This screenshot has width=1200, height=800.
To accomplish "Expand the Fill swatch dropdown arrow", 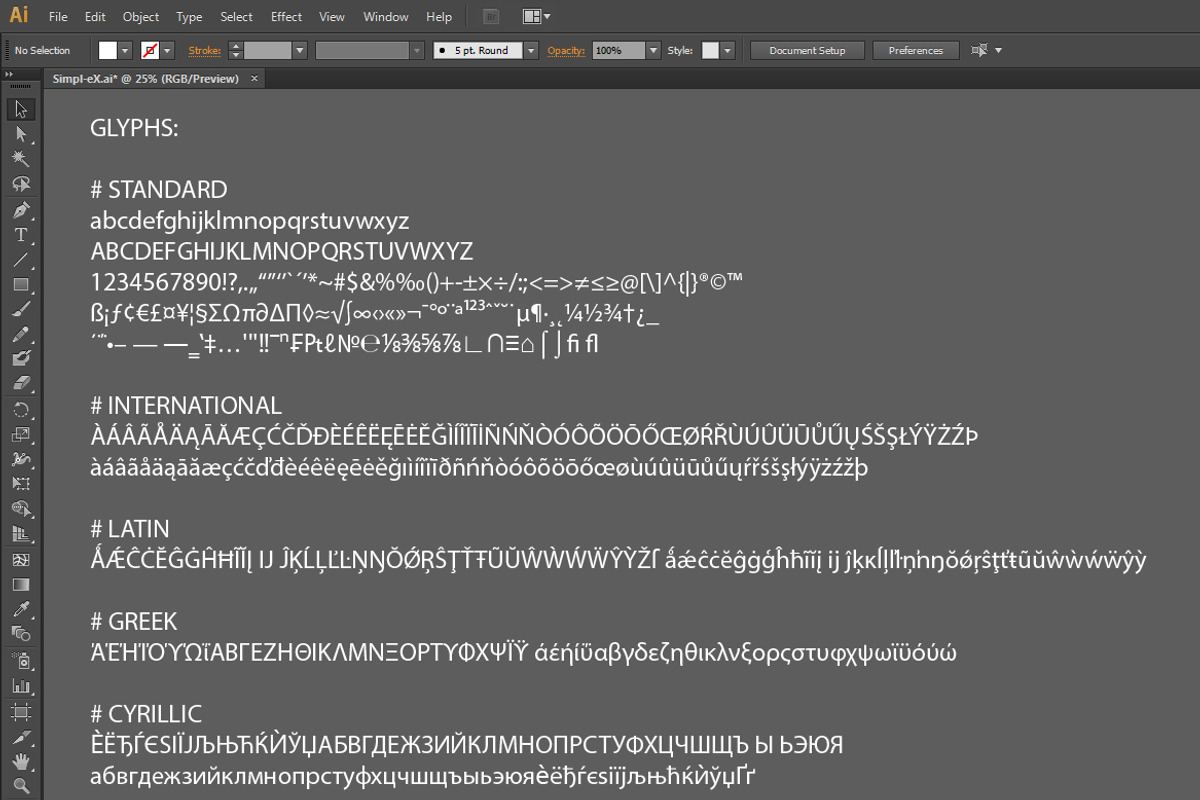I will click(x=126, y=50).
